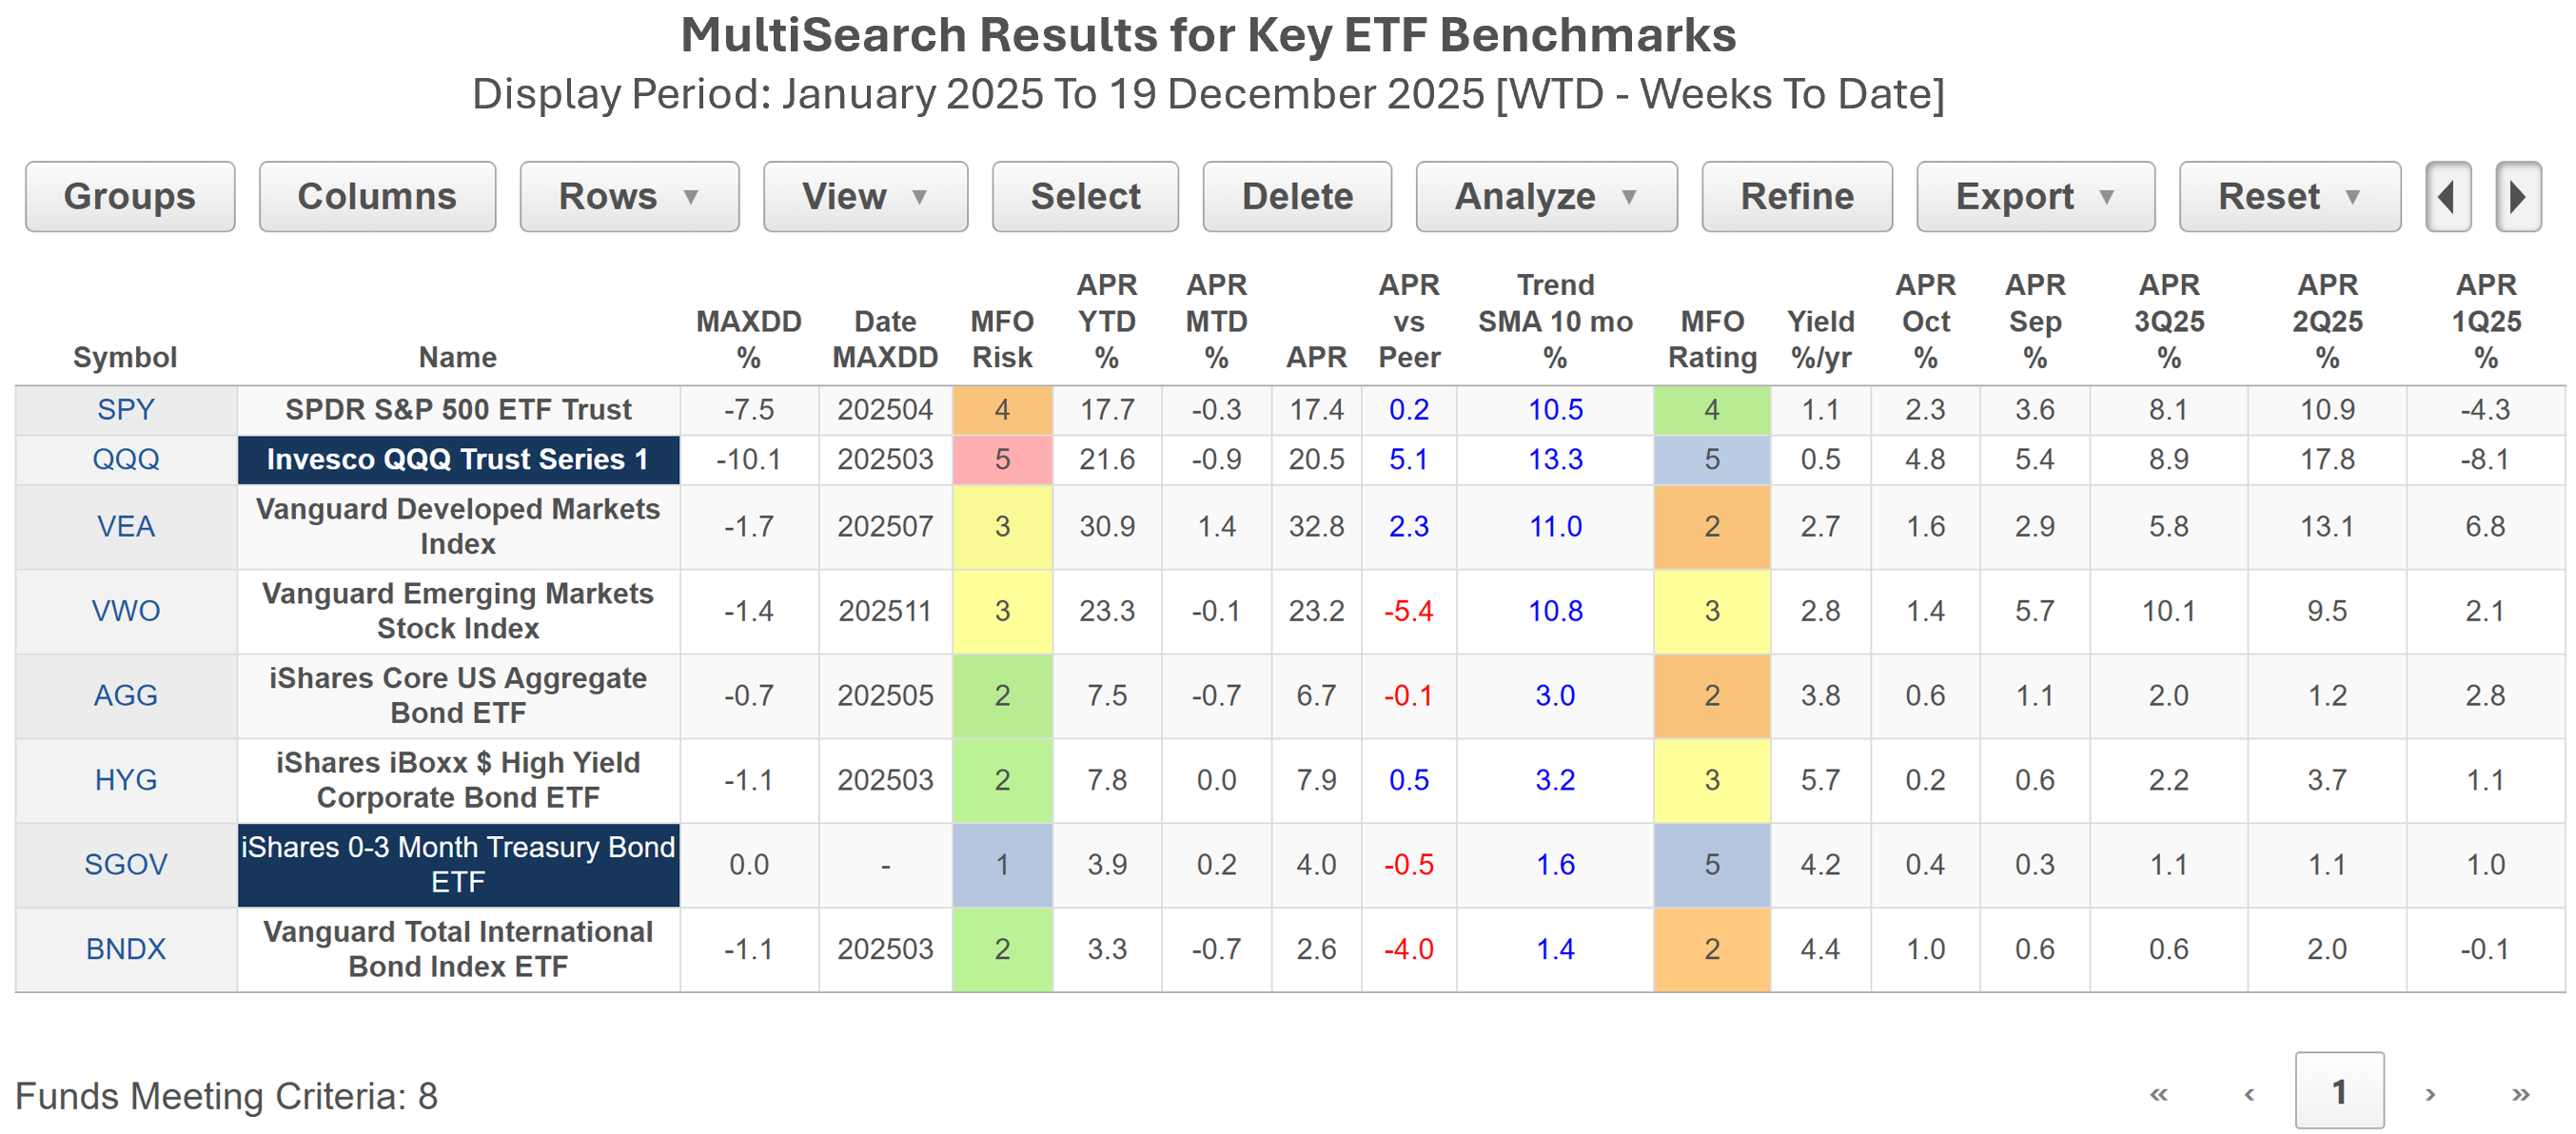
Task: Expand the View dropdown
Action: (x=864, y=197)
